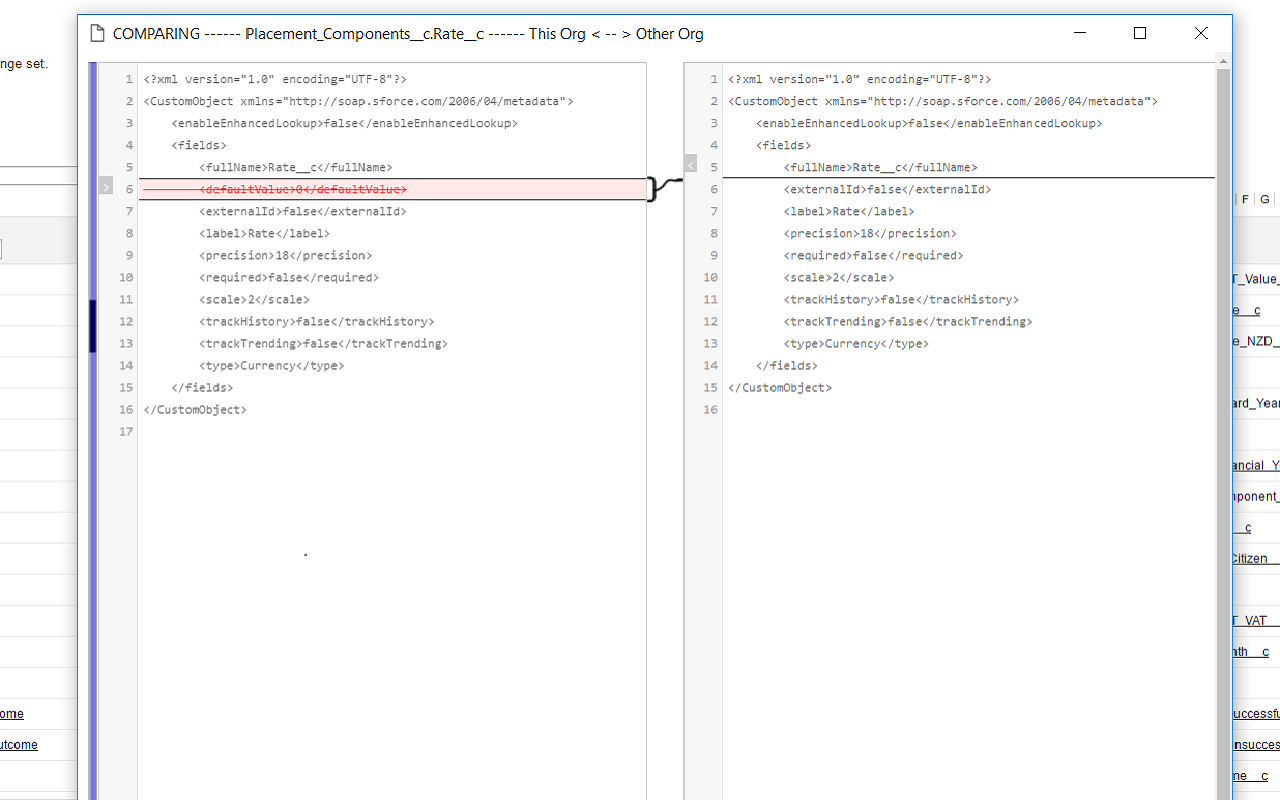Click the "ard_Year" link on the right edge

pos(1255,403)
